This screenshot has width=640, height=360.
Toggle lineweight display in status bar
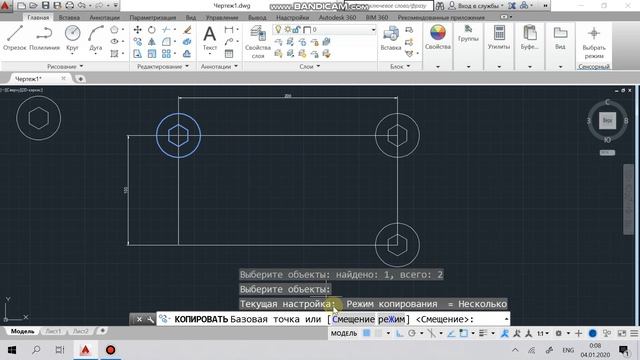483,333
